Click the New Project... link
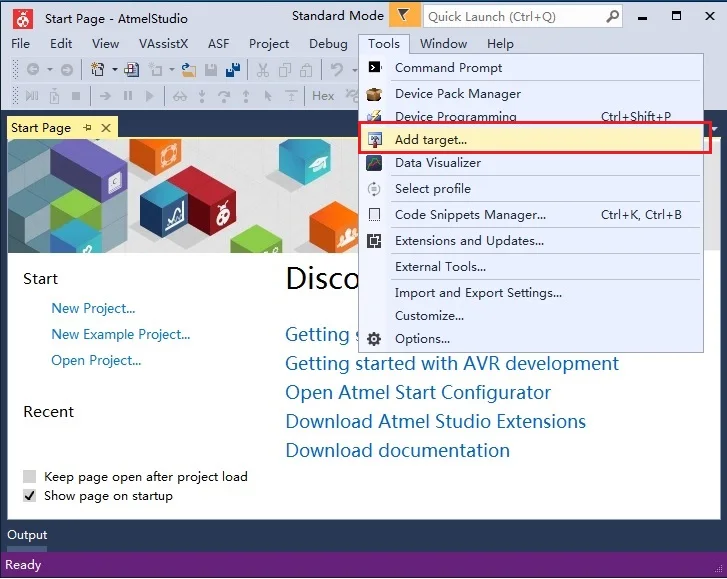Image resolution: width=727 pixels, height=579 pixels. coord(93,308)
